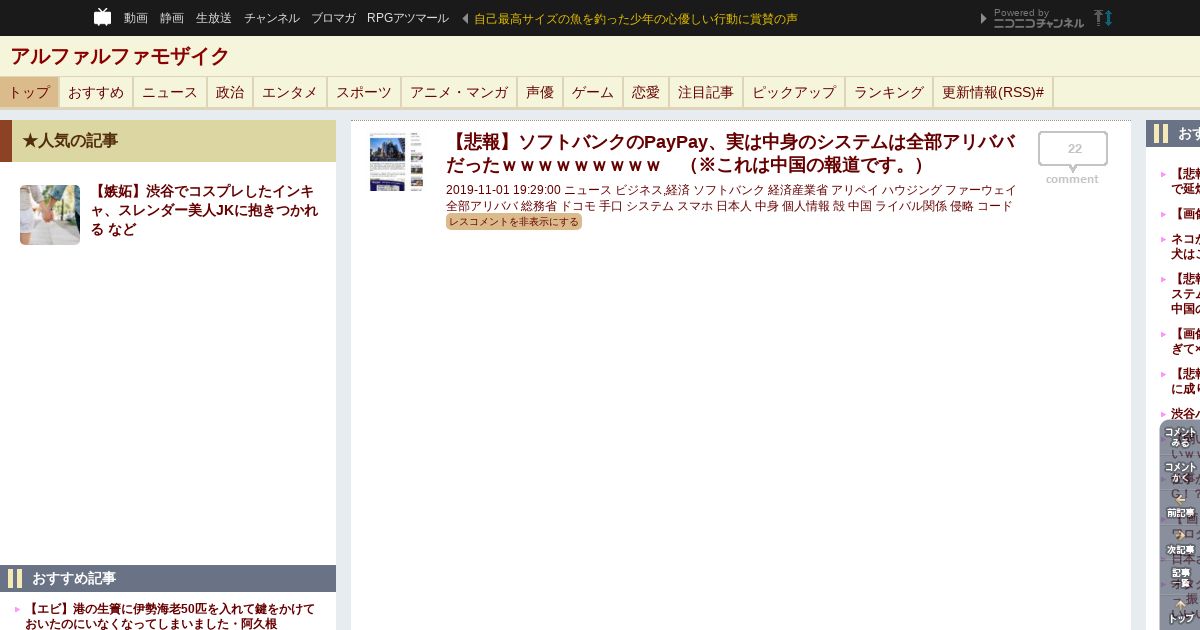This screenshot has width=1200, height=630.
Task: Select the 声優 tab
Action: [540, 92]
